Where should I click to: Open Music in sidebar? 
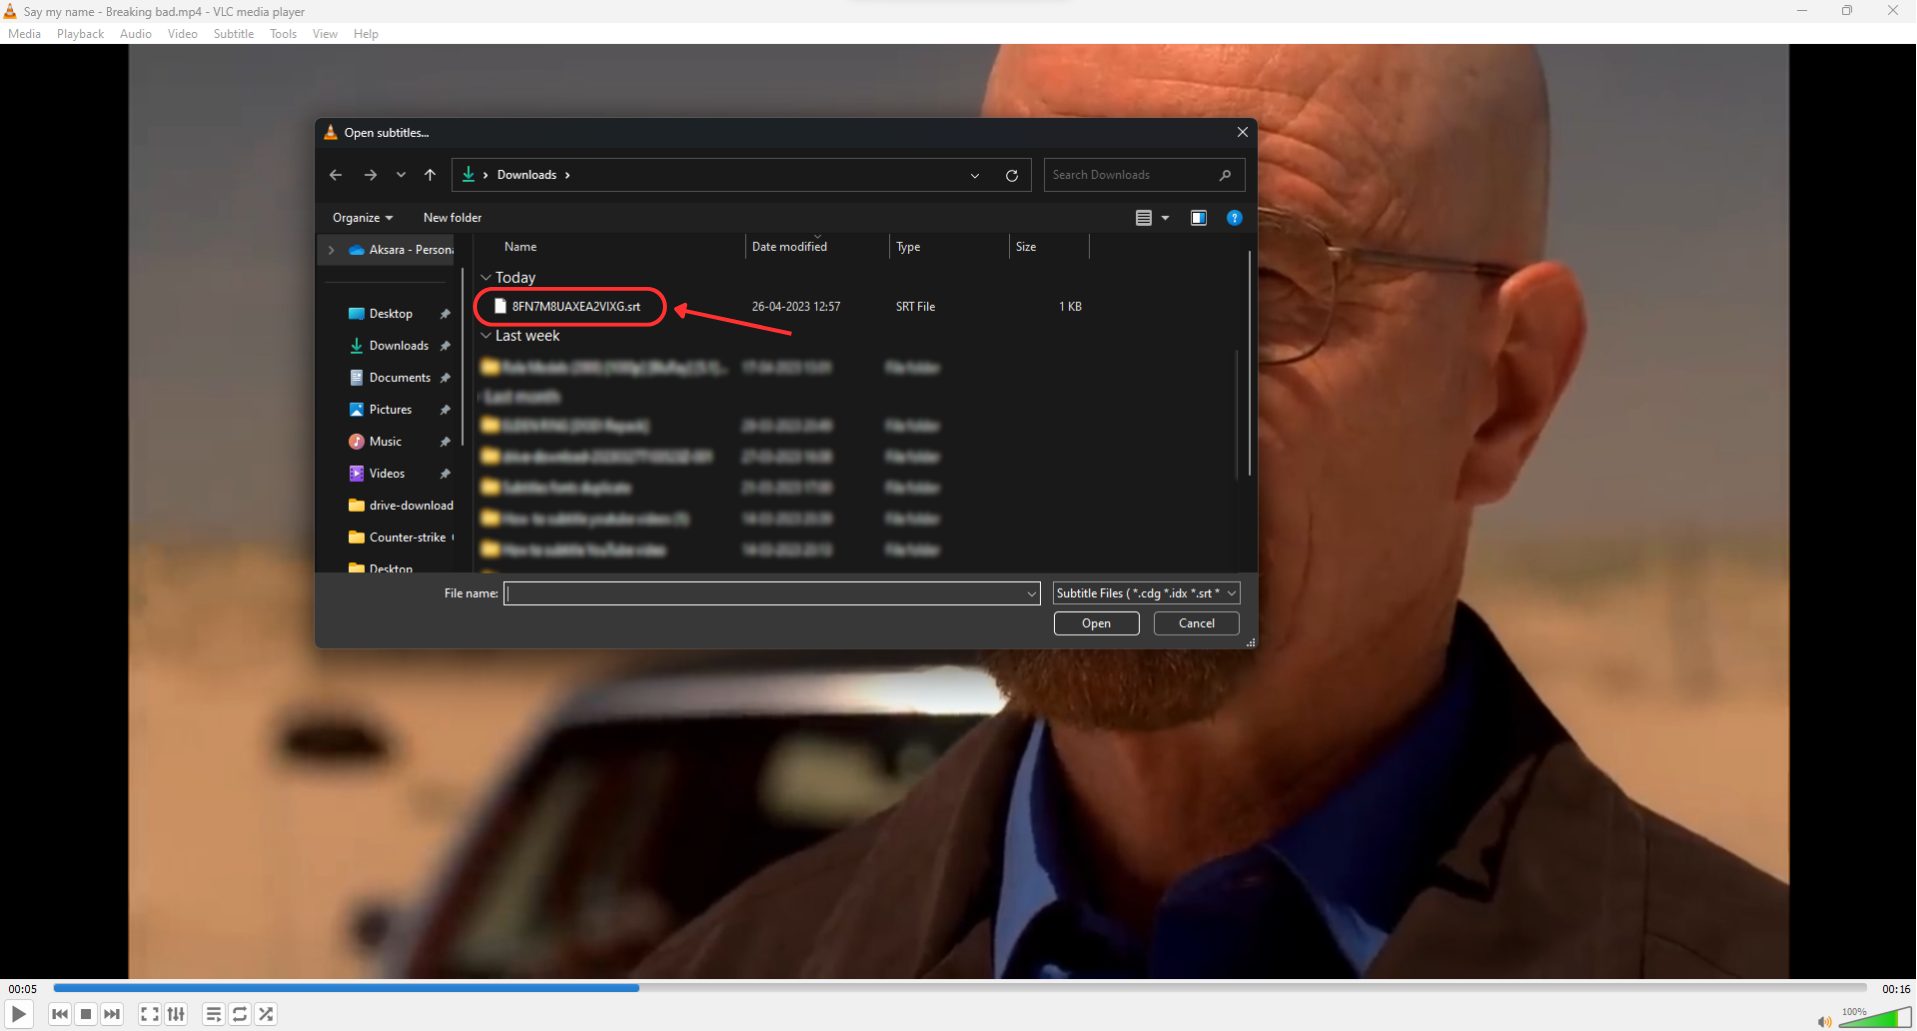[x=385, y=442]
